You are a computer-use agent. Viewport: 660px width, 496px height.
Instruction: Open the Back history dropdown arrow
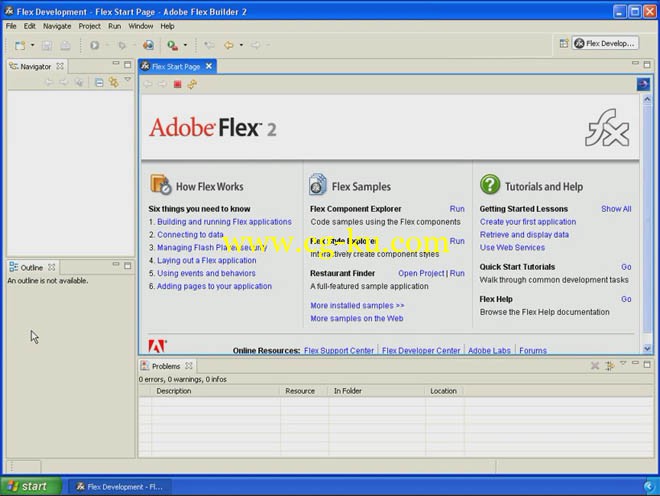pyautogui.click(x=241, y=45)
